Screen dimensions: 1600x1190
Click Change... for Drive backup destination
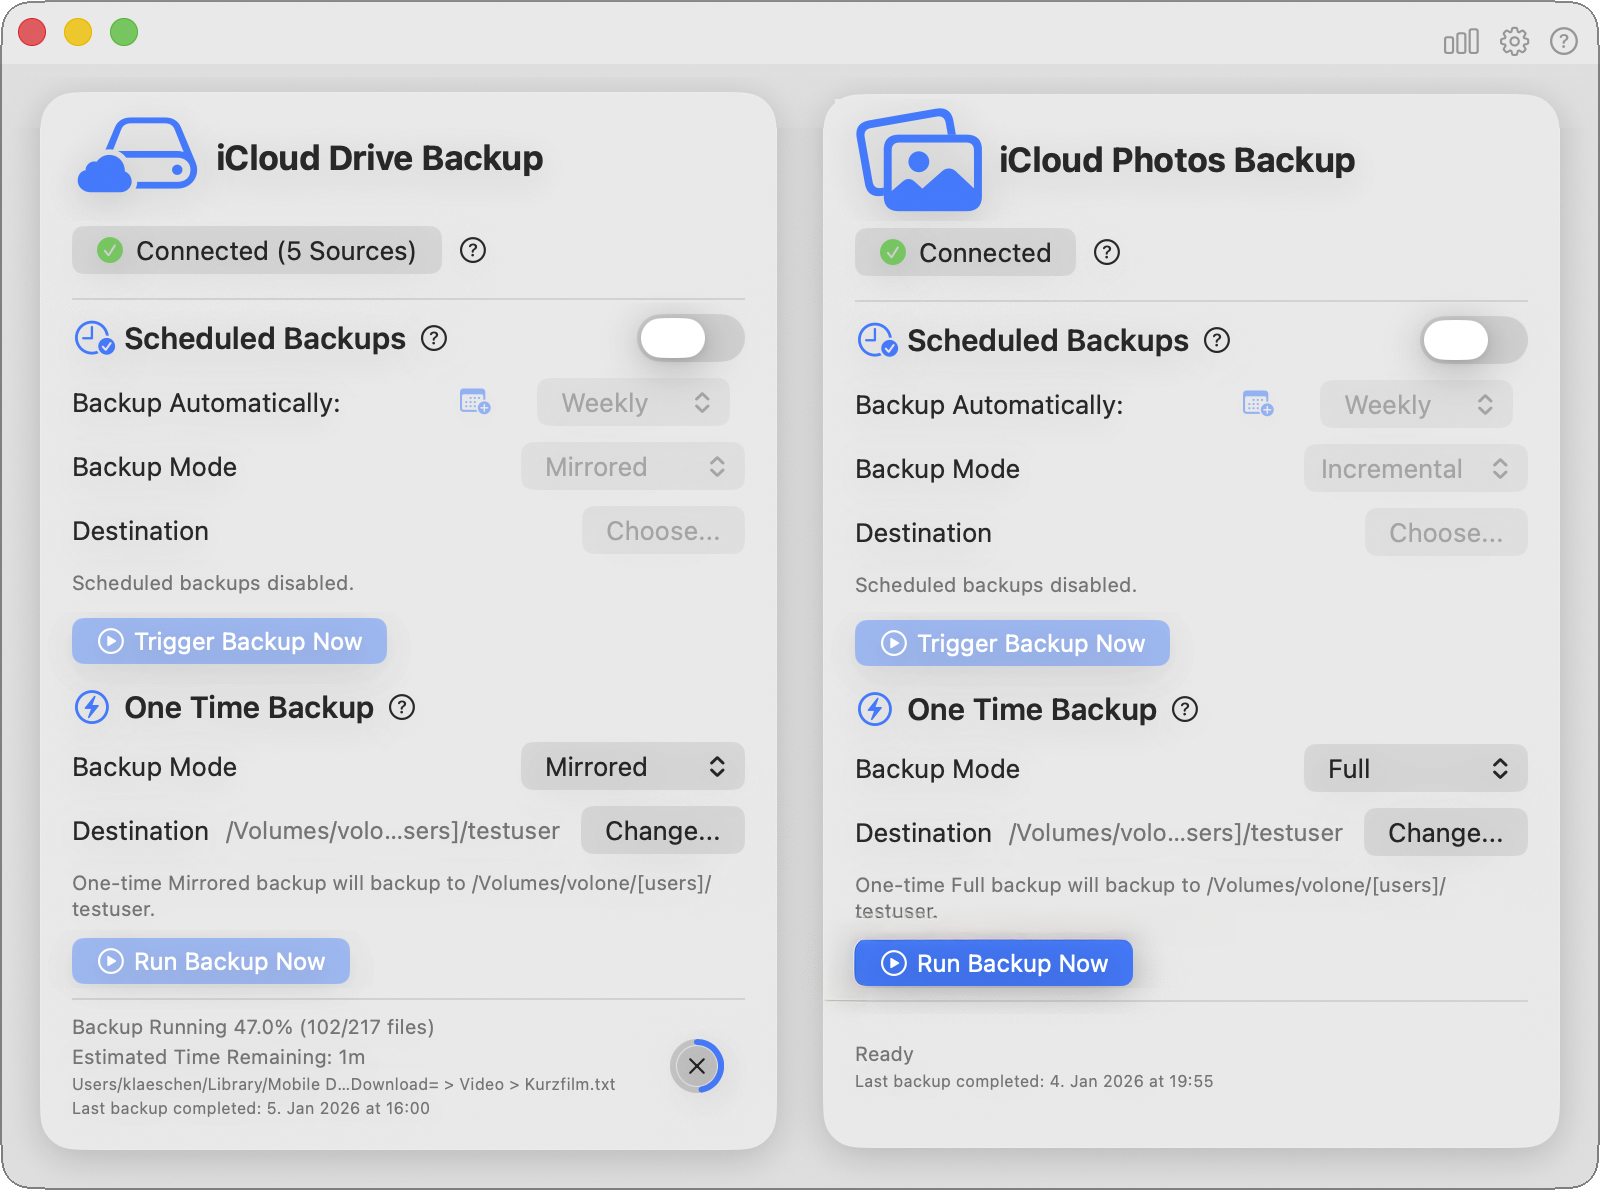point(662,831)
